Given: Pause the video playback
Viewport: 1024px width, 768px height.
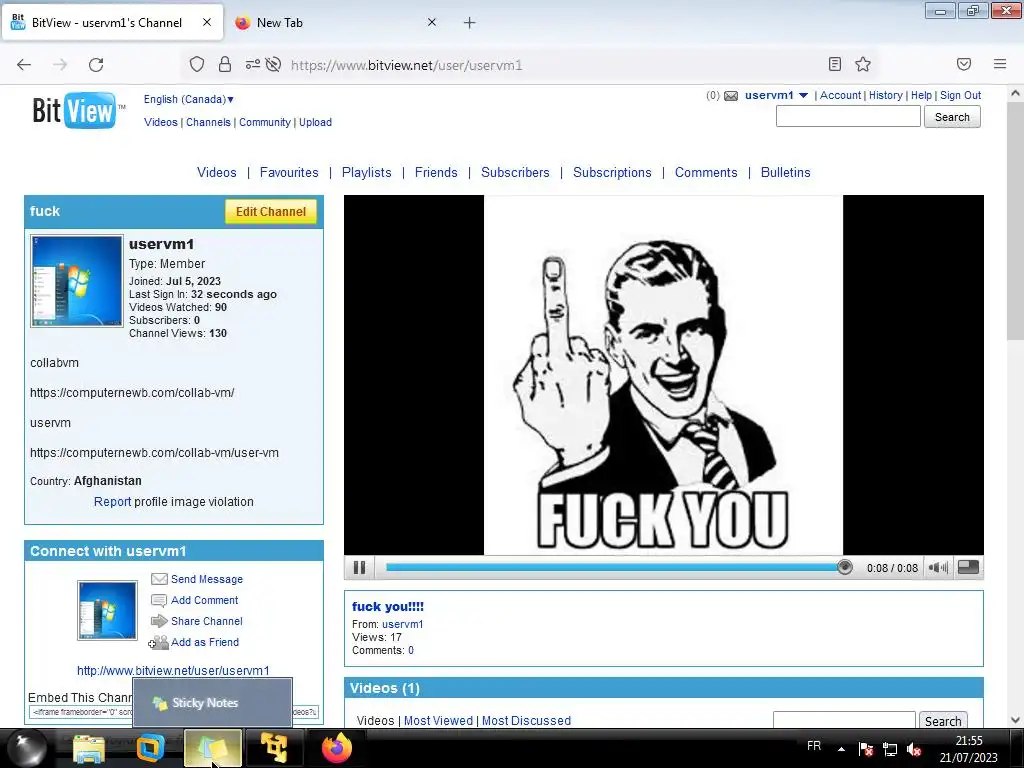Looking at the screenshot, I should [359, 568].
